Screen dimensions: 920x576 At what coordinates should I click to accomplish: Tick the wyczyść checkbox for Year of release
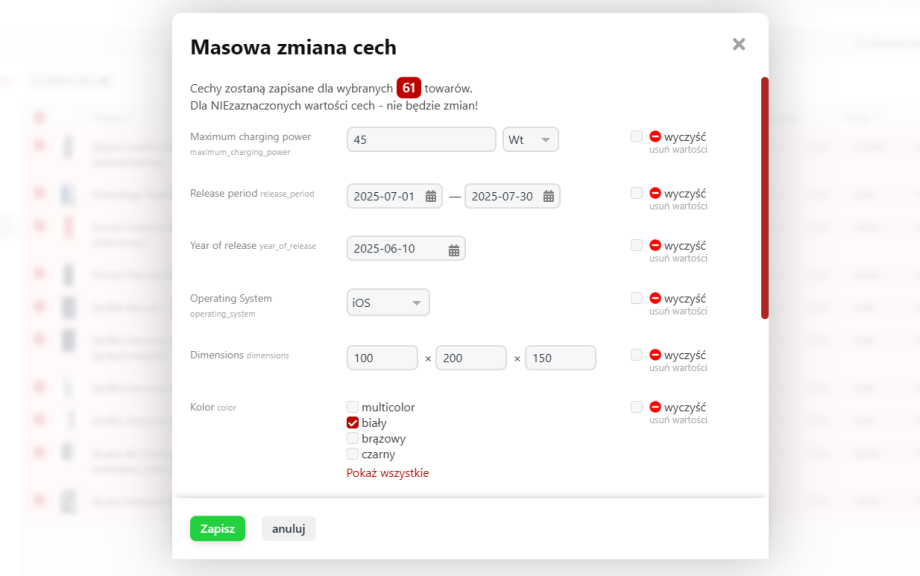click(636, 245)
